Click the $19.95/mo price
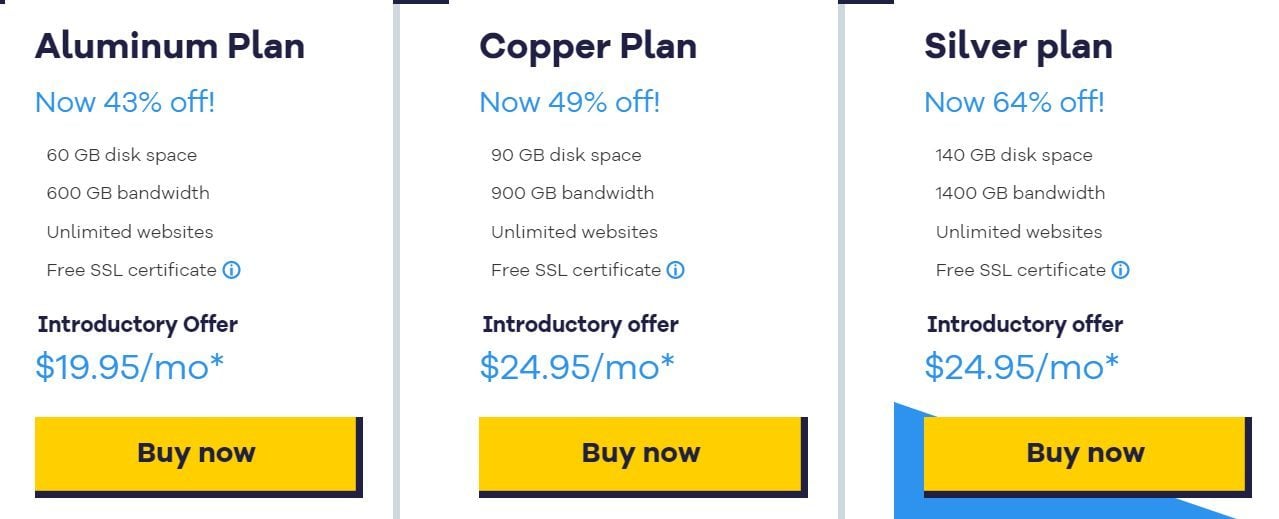This screenshot has width=1279, height=519. click(130, 367)
